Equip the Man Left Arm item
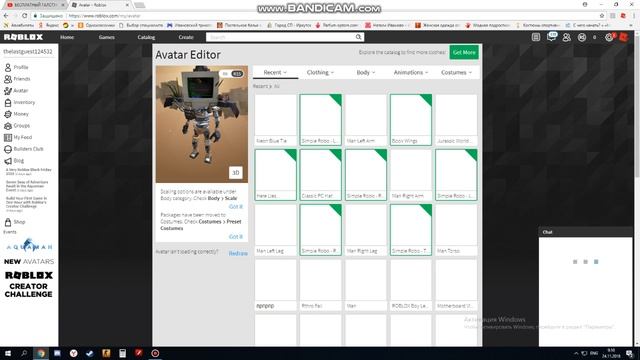Image resolution: width=640 pixels, height=360 pixels. pyautogui.click(x=366, y=120)
